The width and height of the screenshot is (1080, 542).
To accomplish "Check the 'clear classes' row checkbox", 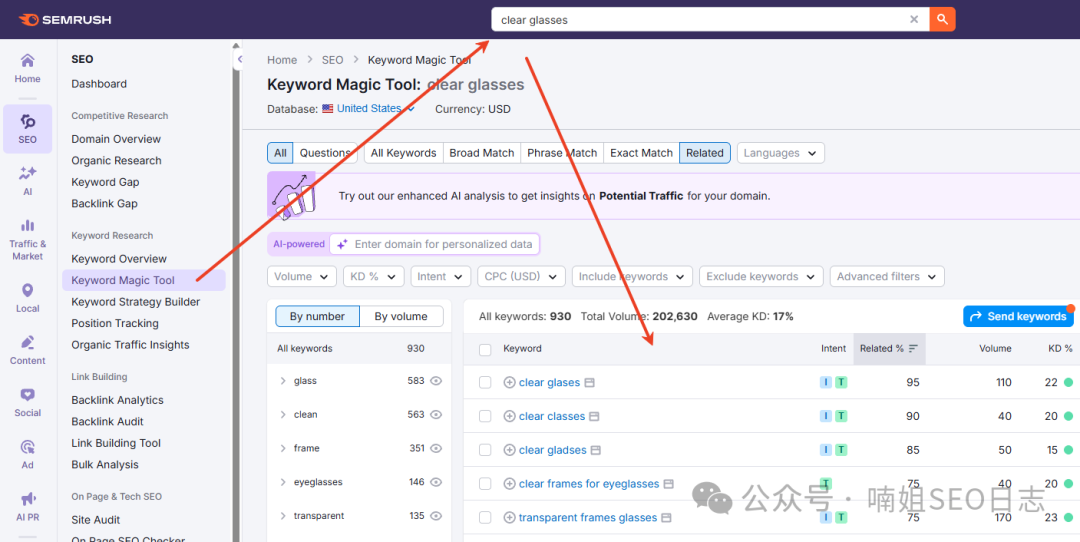I will (x=485, y=416).
